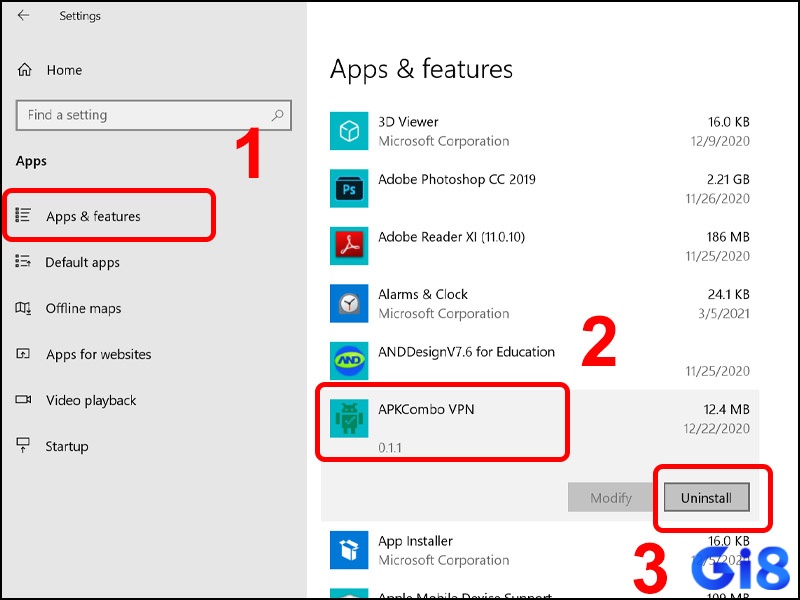
Task: Click the 3D Viewer app icon
Action: coord(349,131)
